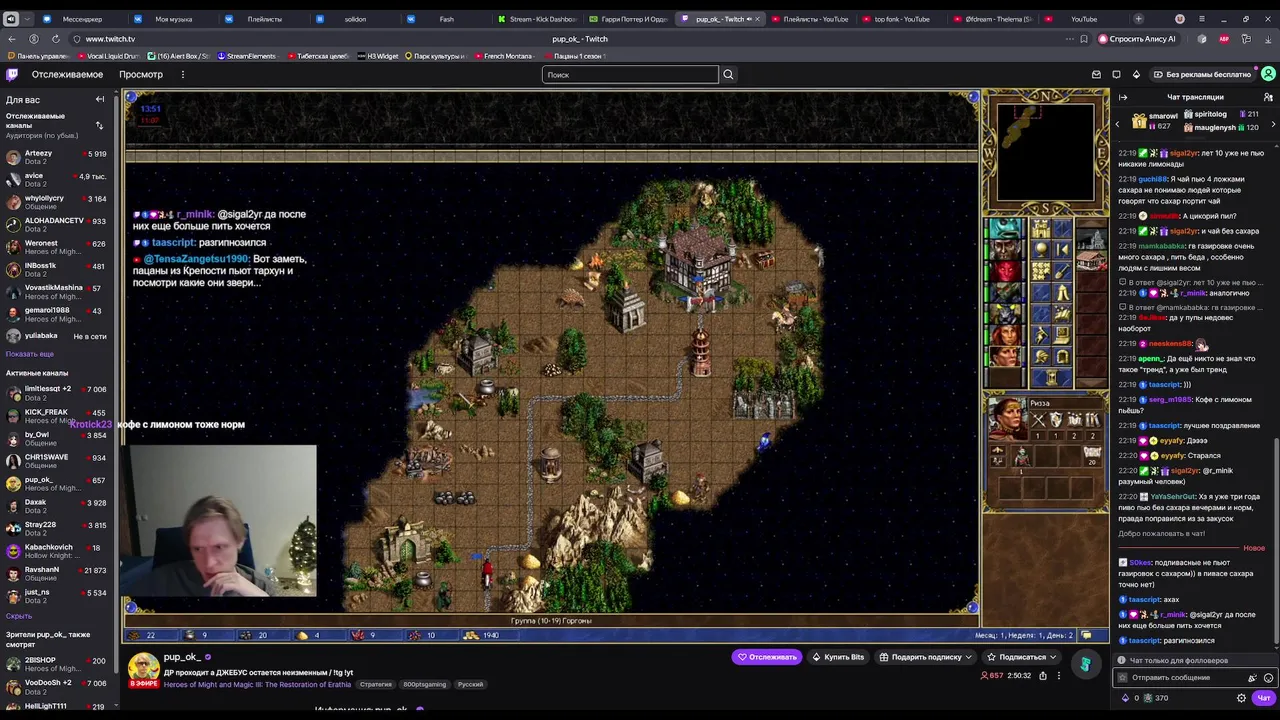Collapse the followed channels sidebar
Viewport: 1280px width, 720px height.
100,99
